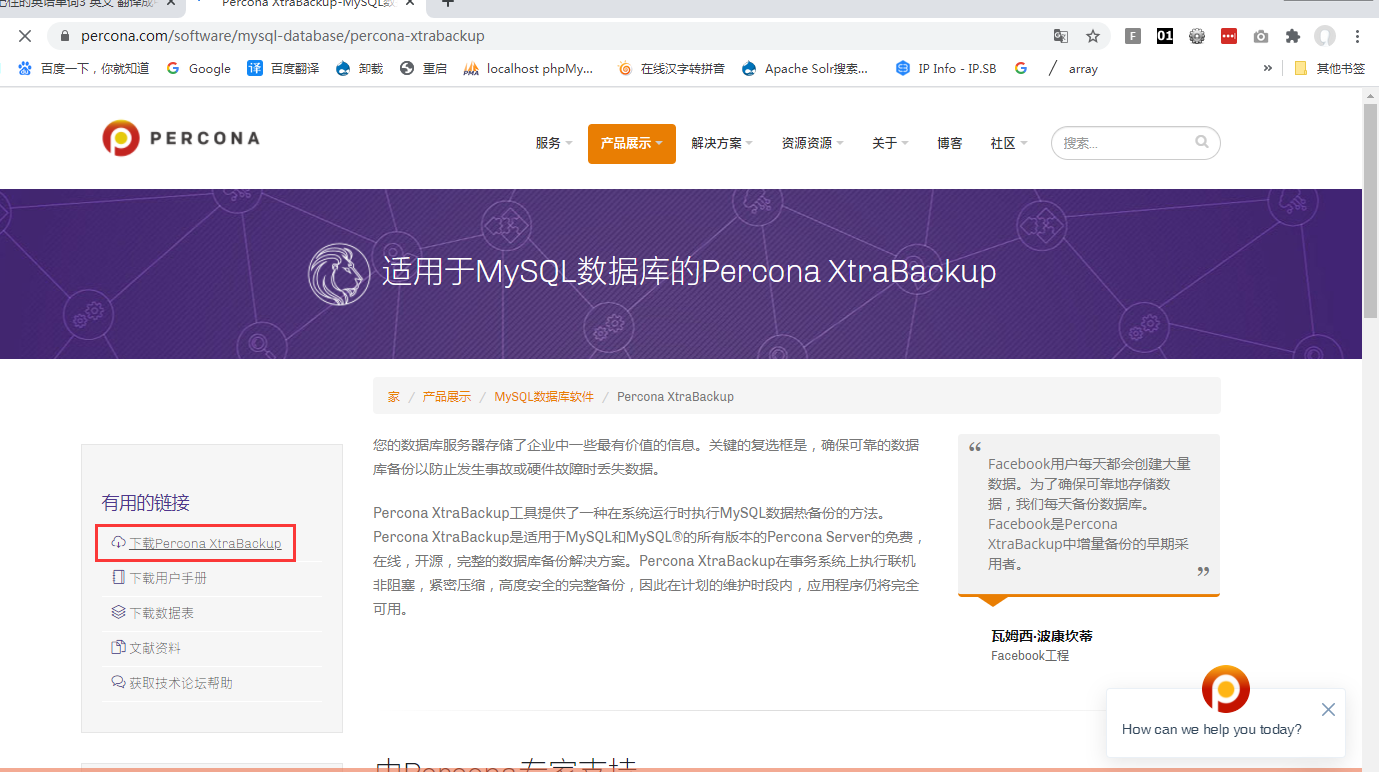Open the 重启 bookmark

423,68
